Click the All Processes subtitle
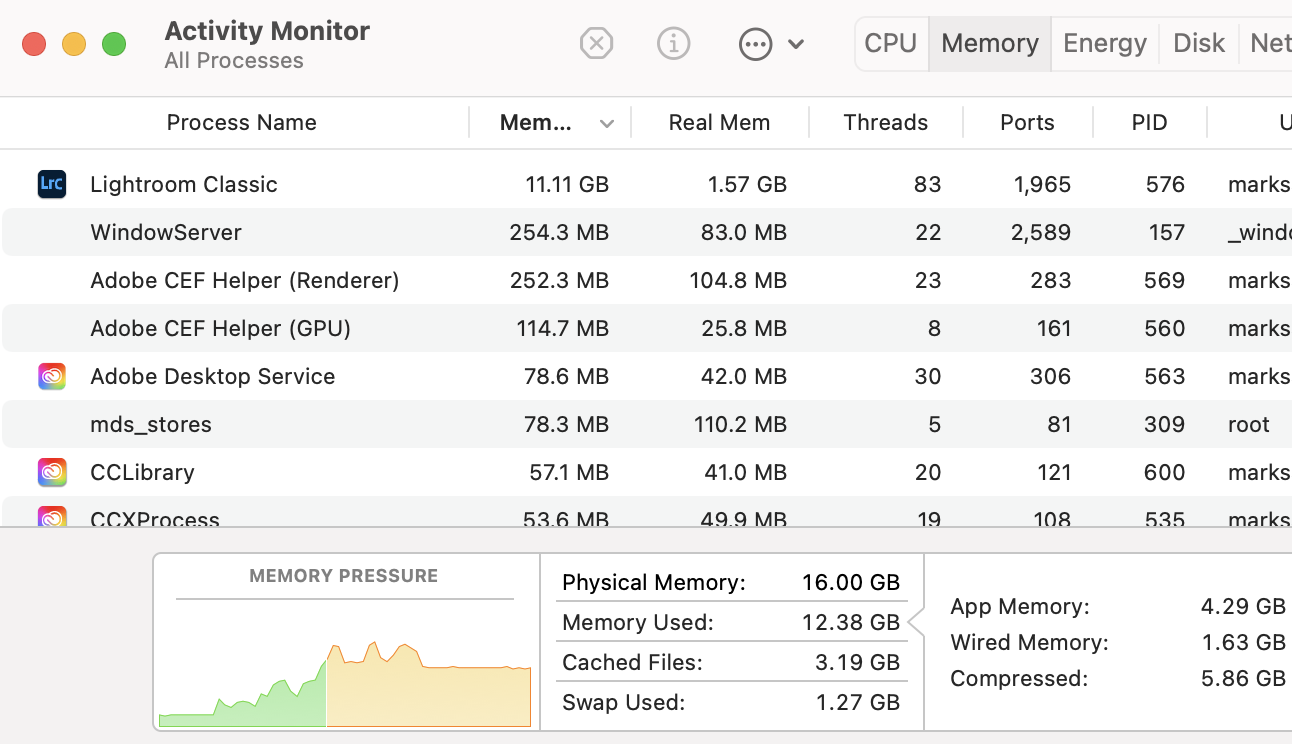 (234, 61)
